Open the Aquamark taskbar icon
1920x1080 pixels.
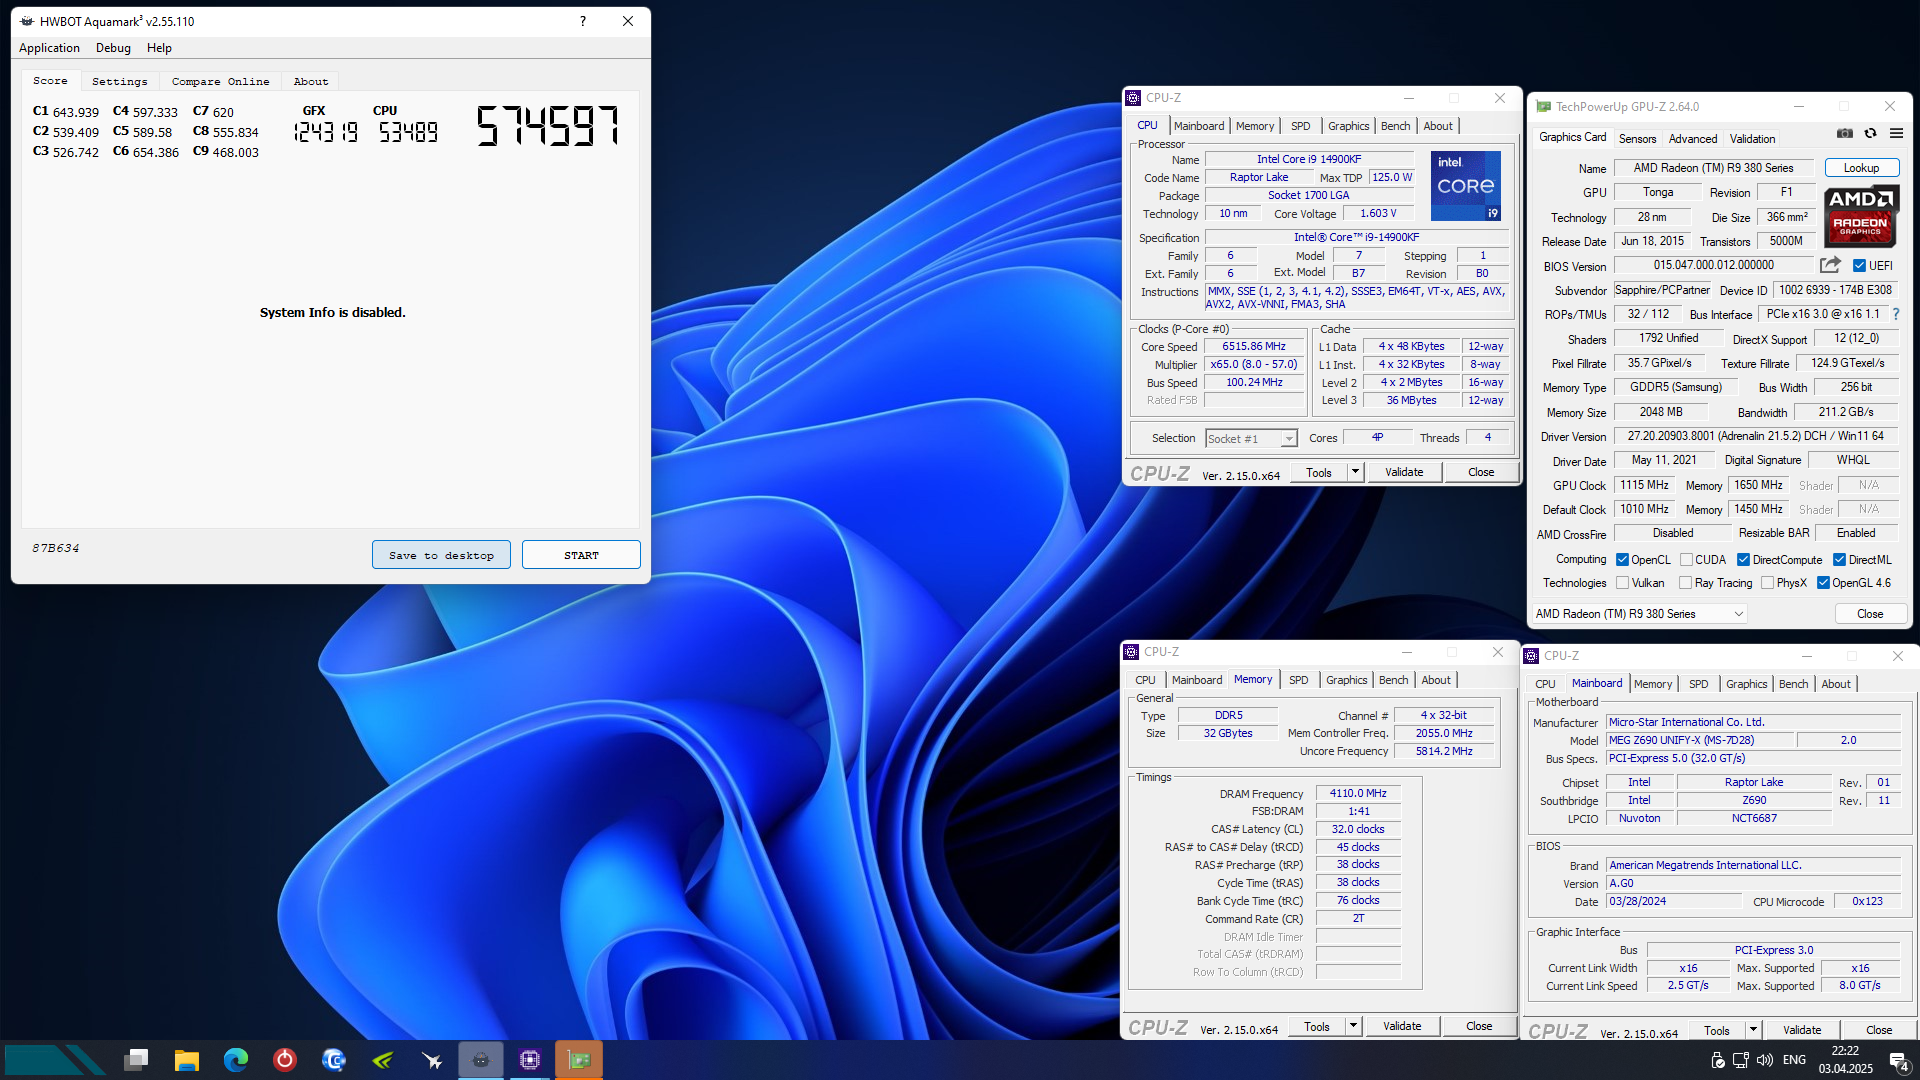pyautogui.click(x=481, y=1060)
